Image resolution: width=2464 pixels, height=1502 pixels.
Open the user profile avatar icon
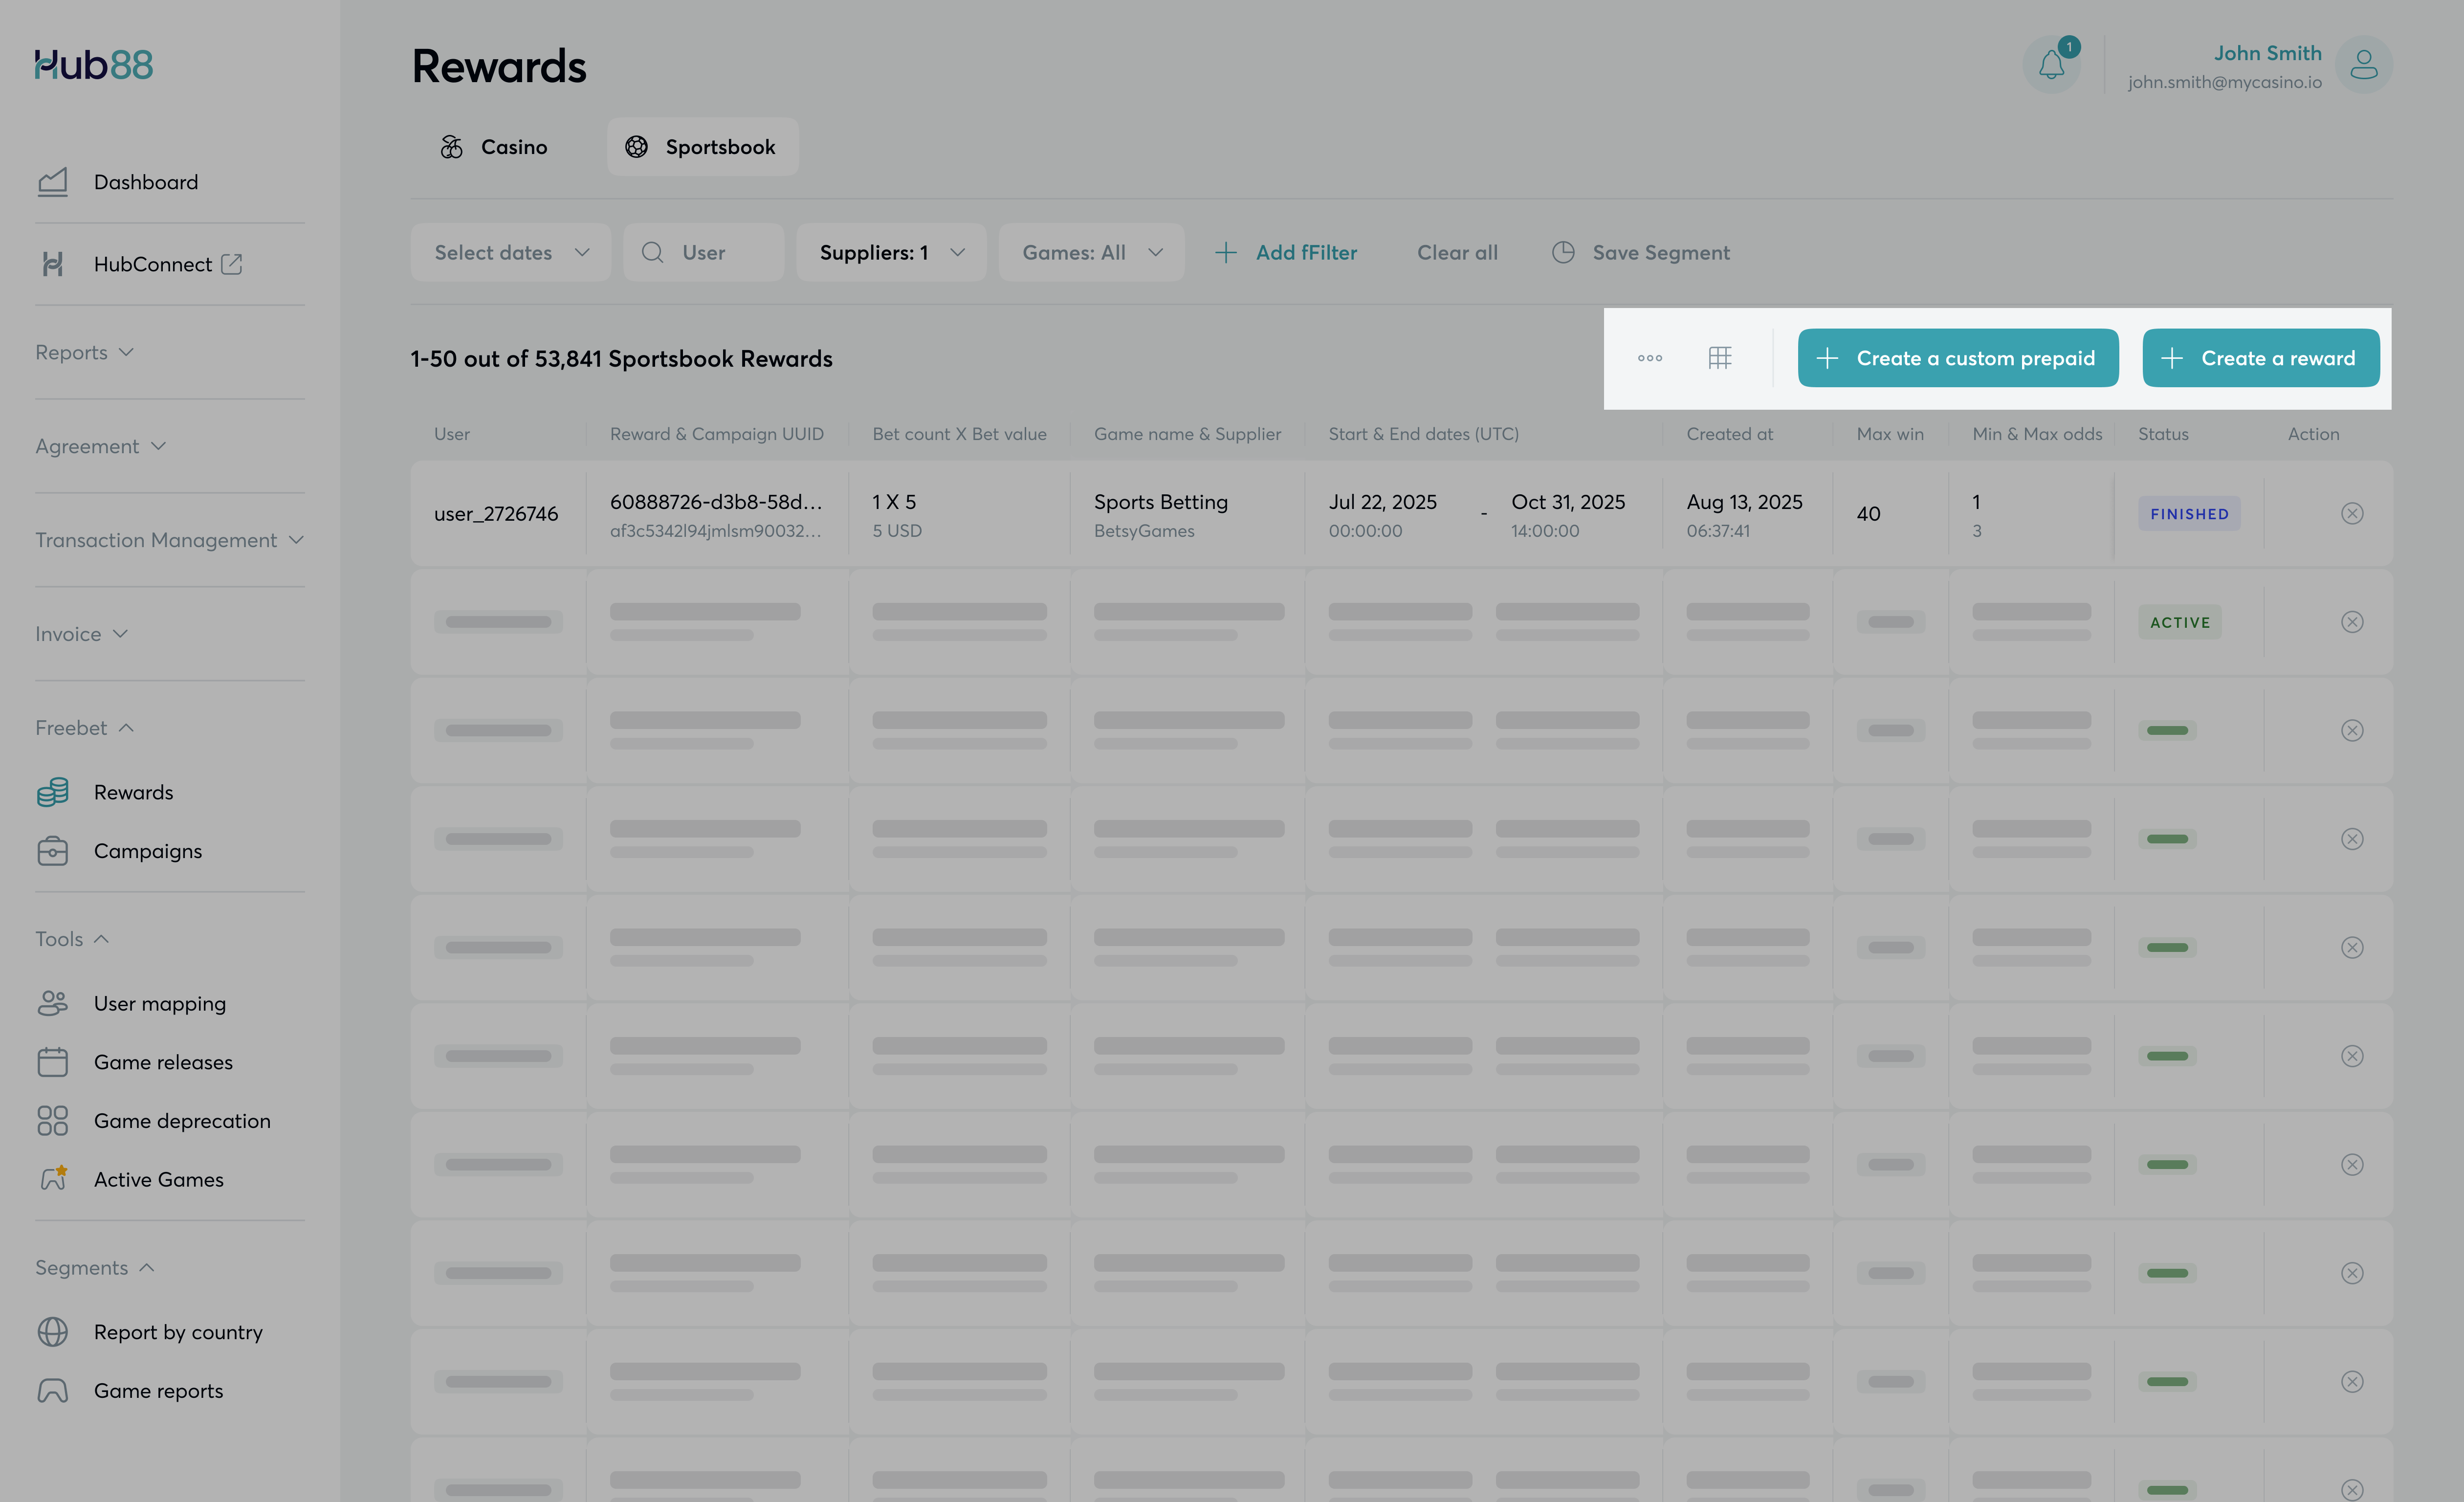point(2363,66)
